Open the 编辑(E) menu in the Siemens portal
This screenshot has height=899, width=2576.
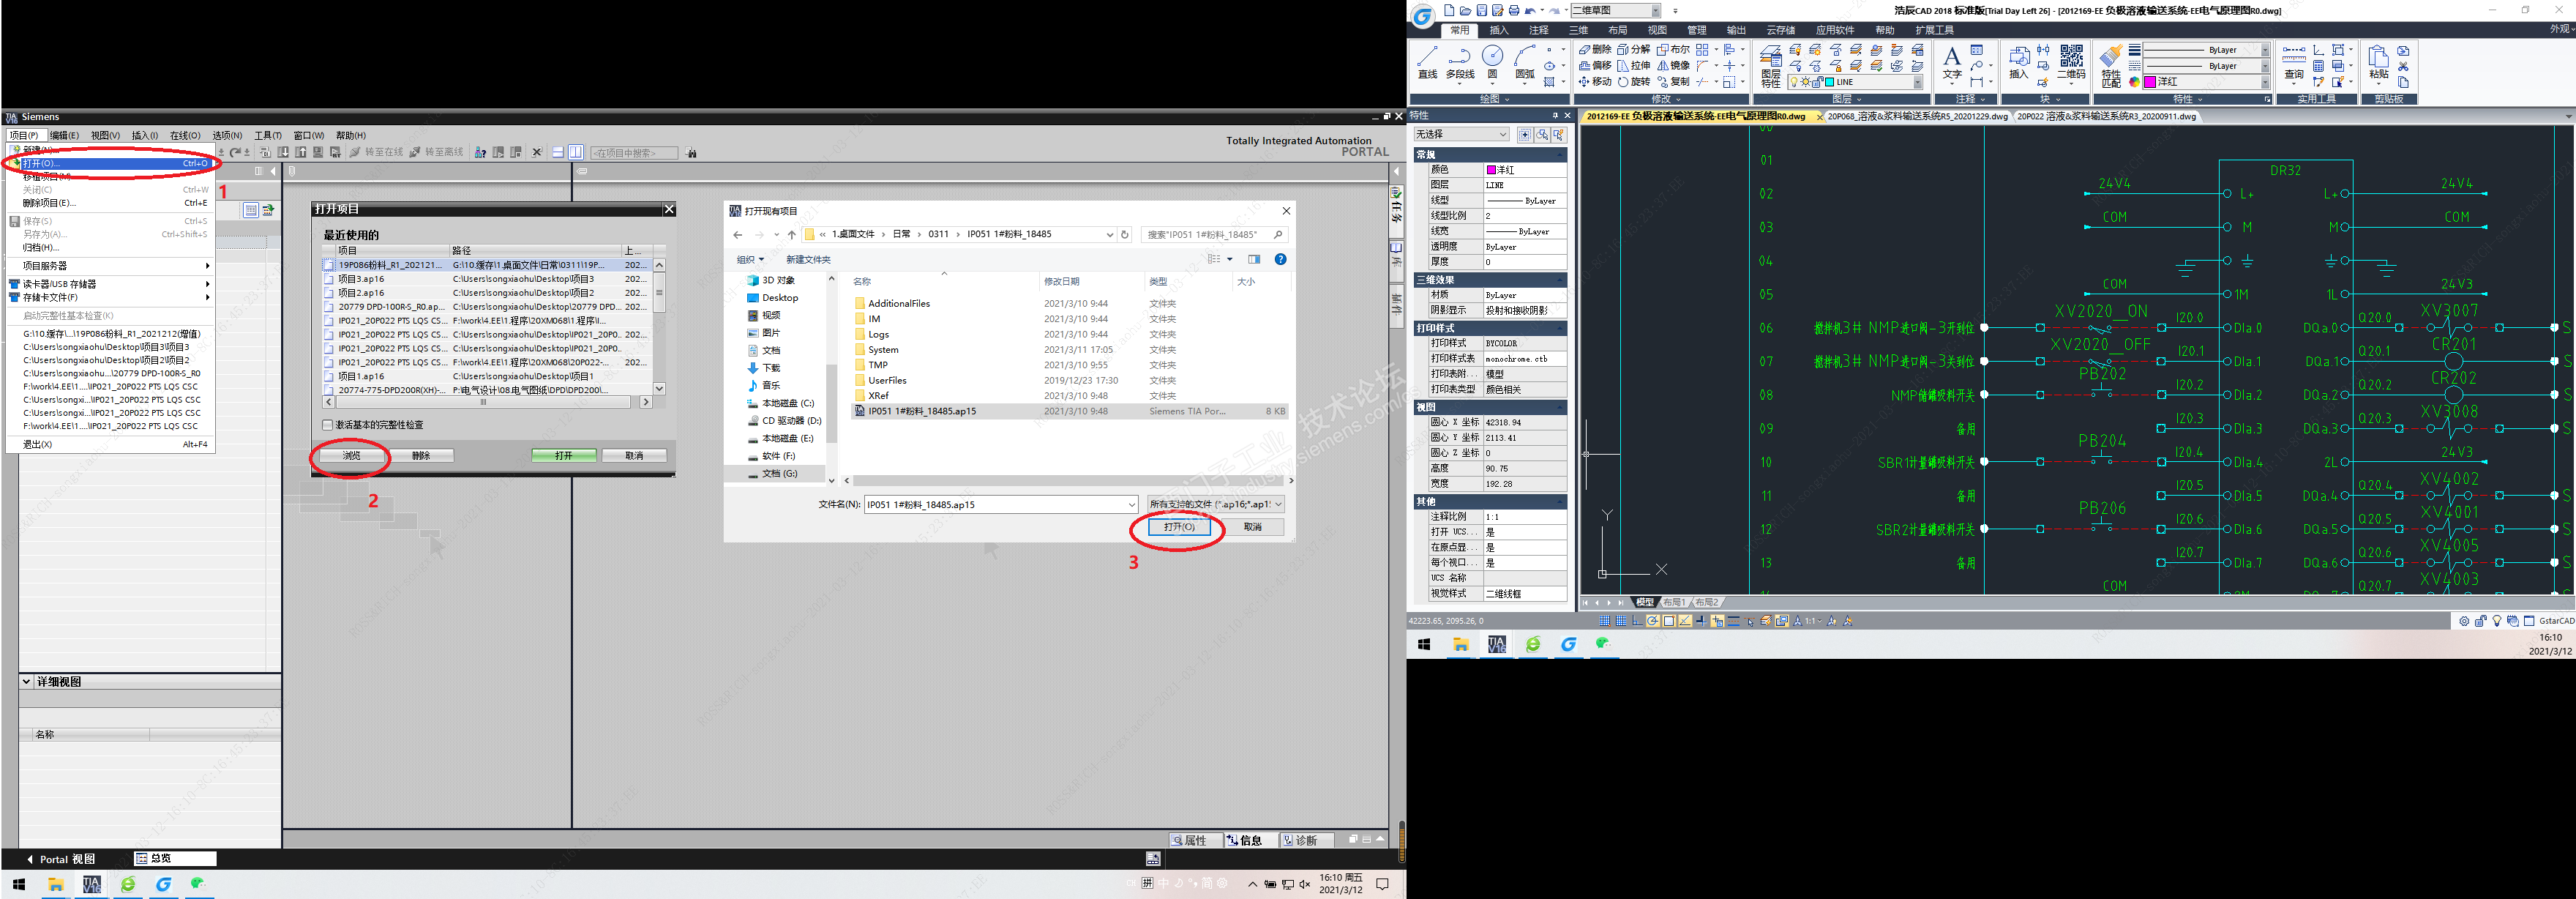click(x=64, y=135)
